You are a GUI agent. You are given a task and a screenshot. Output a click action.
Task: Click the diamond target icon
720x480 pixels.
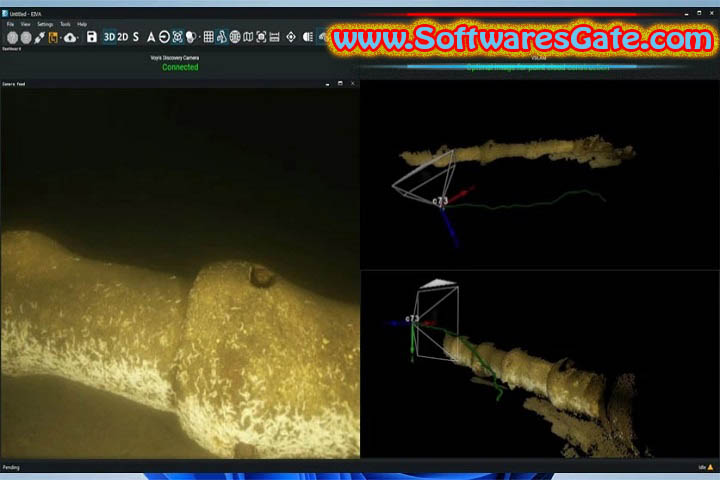(291, 37)
